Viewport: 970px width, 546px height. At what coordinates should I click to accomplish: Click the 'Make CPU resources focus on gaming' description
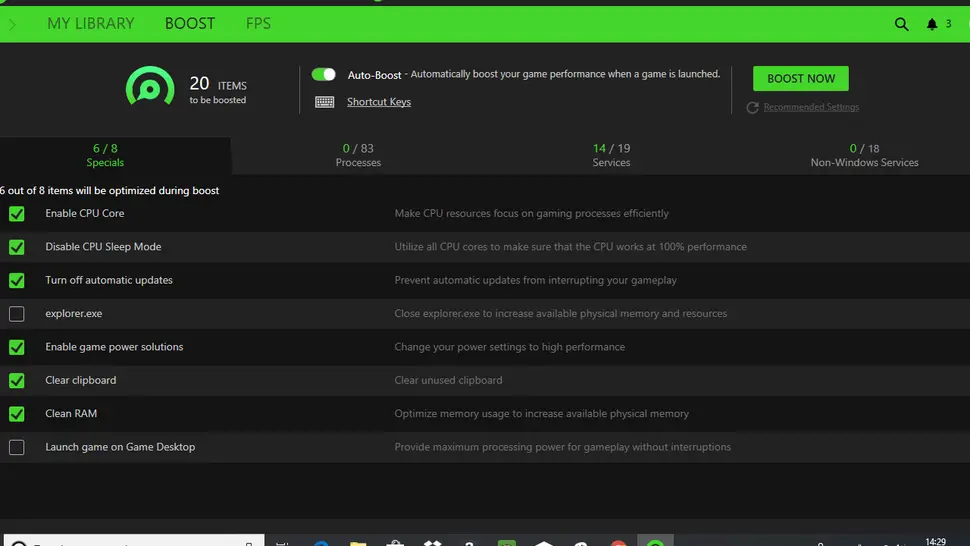click(531, 213)
